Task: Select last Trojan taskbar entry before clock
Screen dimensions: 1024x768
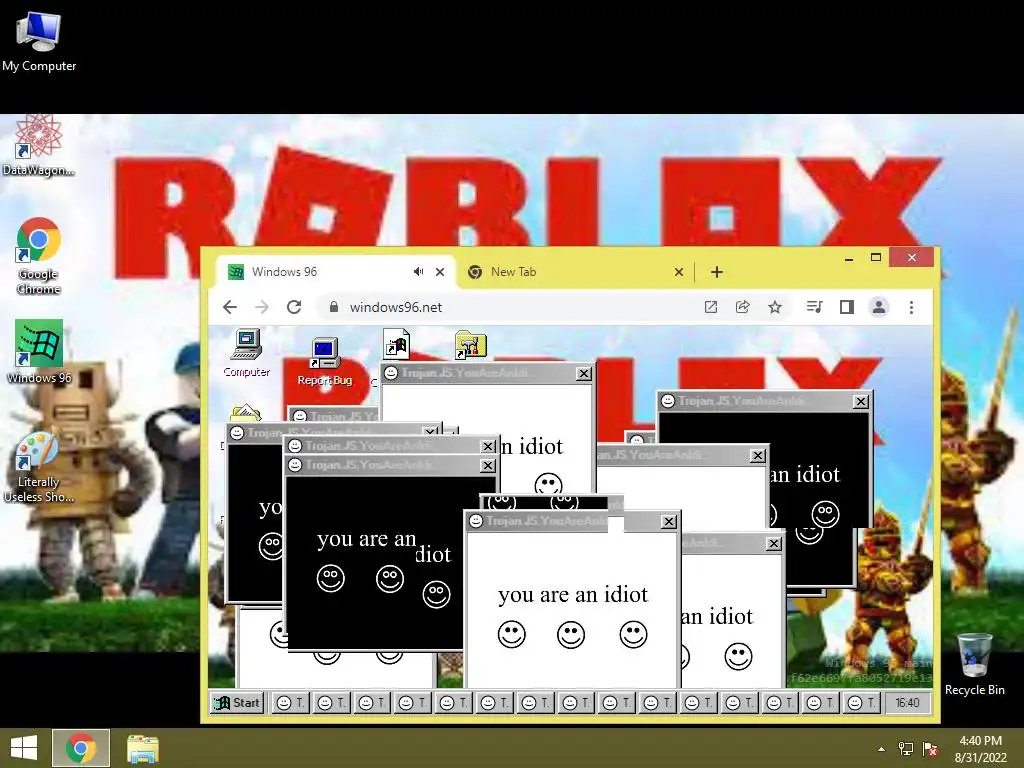Action: [861, 703]
